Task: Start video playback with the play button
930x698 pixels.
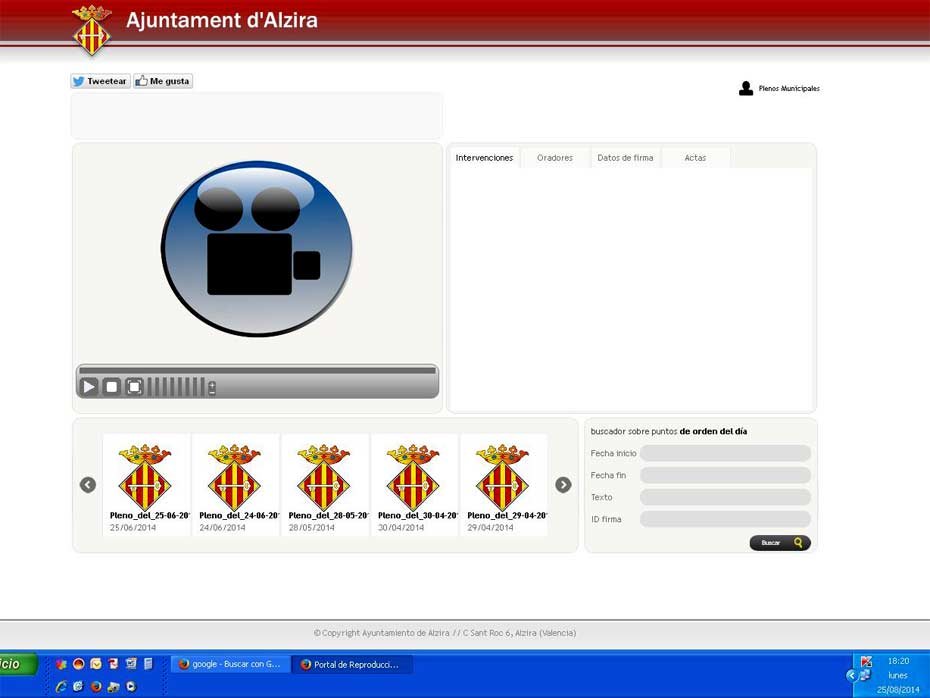Action: pyautogui.click(x=89, y=387)
